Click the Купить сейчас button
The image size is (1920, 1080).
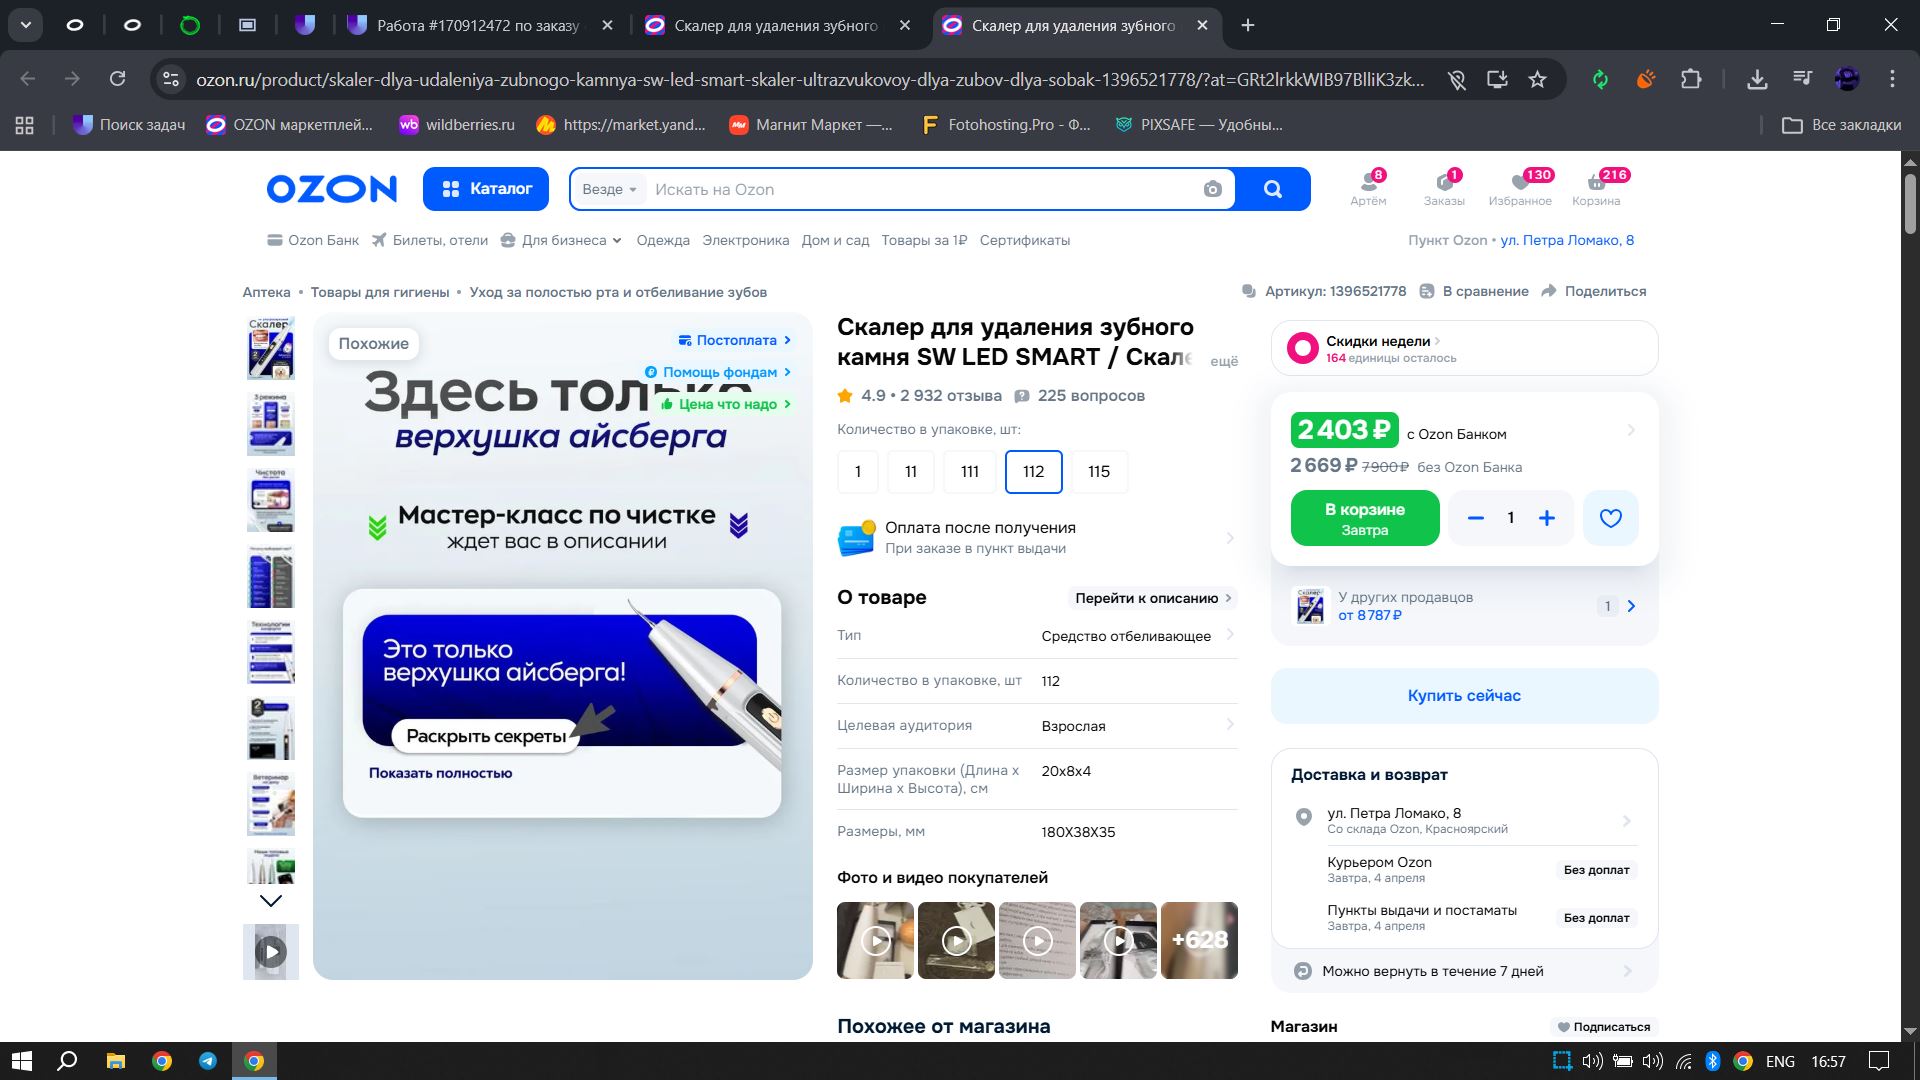[x=1463, y=696]
